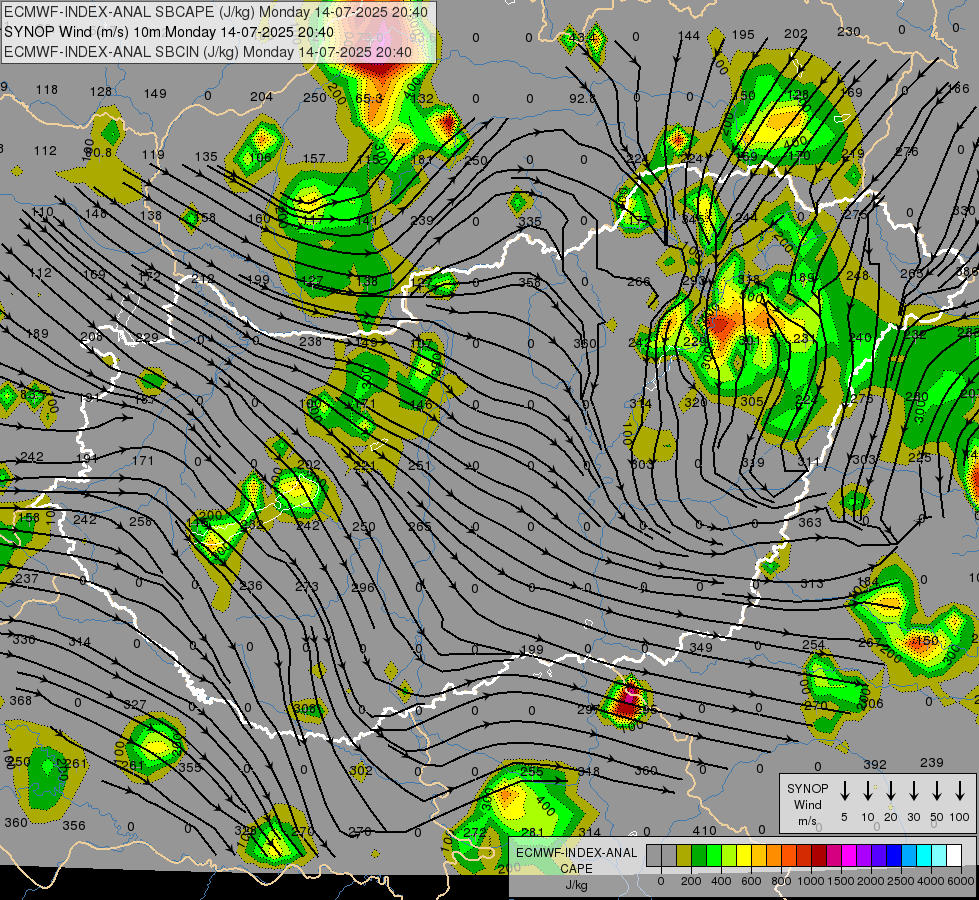Click the map value 204

pyautogui.click(x=261, y=96)
